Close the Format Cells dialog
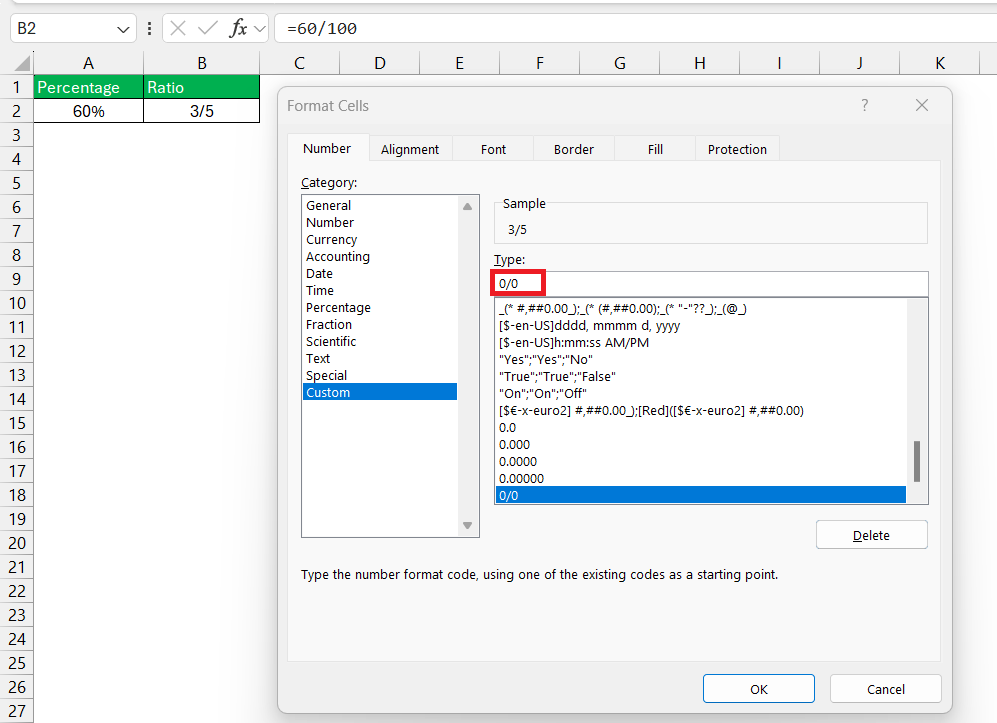Viewport: 997px width, 723px height. pos(922,105)
